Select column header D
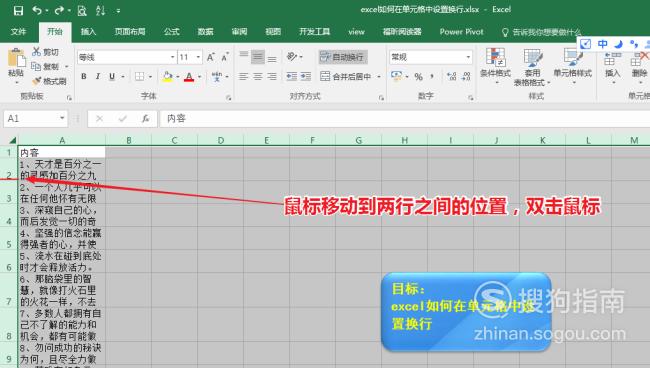The height and width of the screenshot is (368, 650). pyautogui.click(x=221, y=140)
